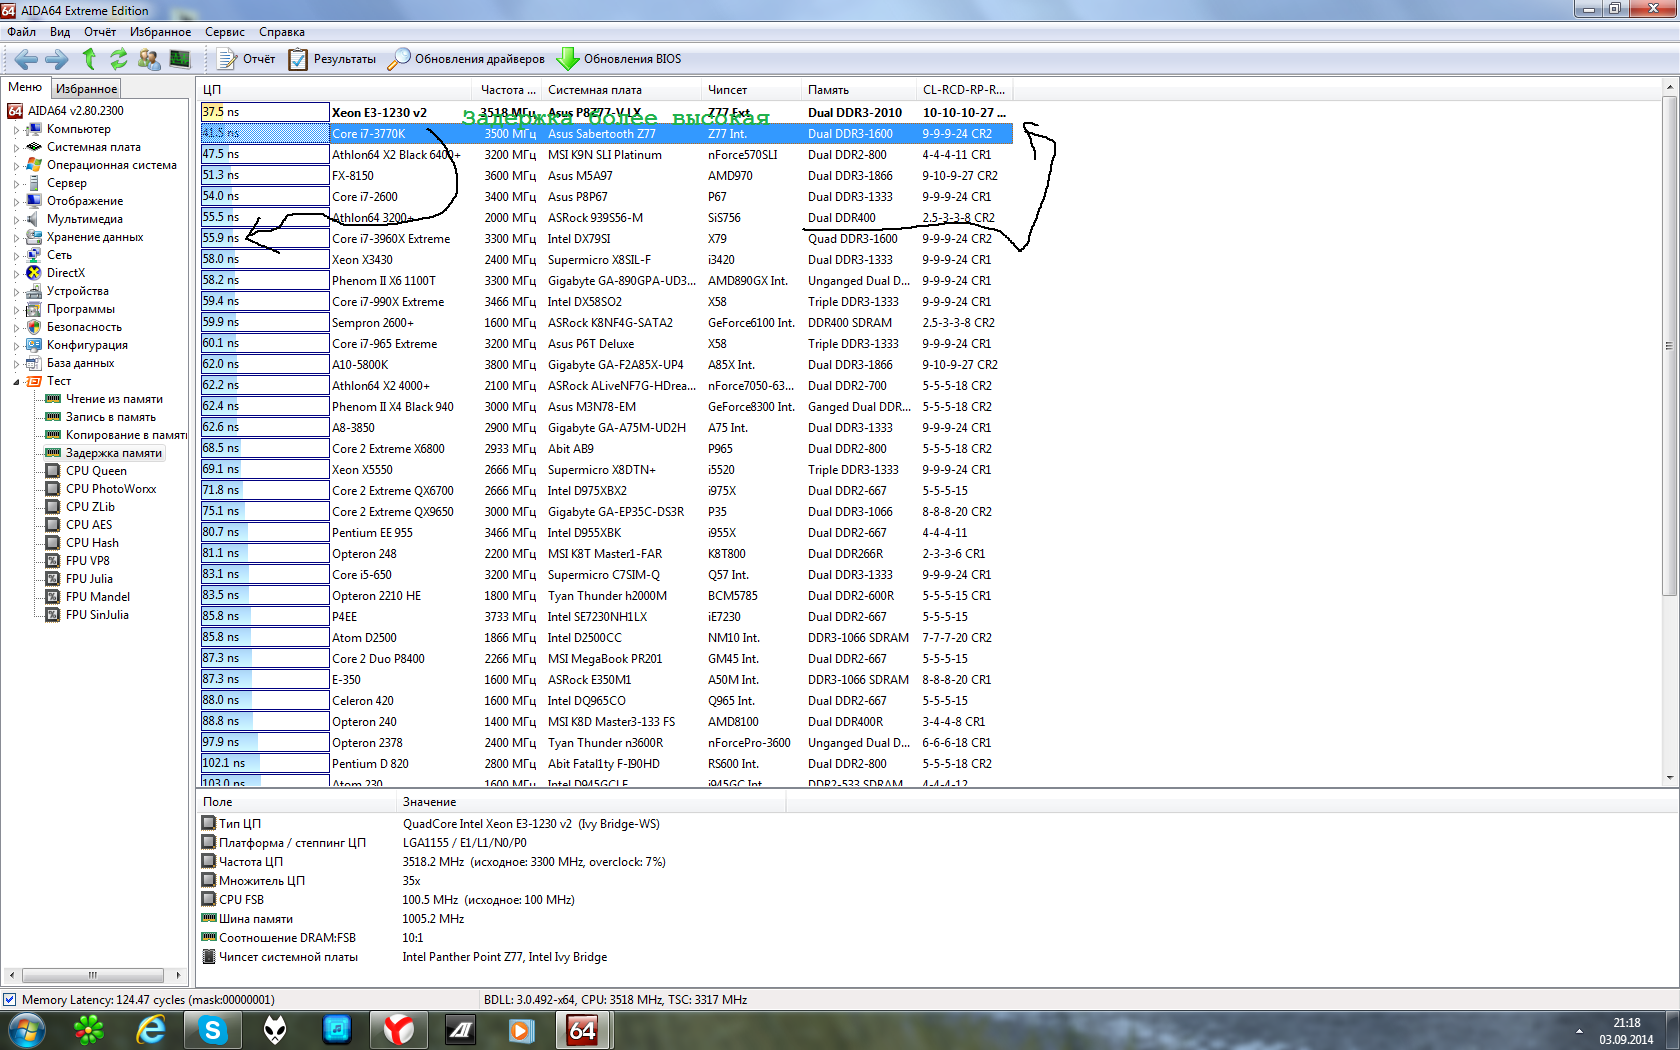This screenshot has height=1050, width=1680.
Task: Expand the Сервер tree node
Action: point(16,184)
